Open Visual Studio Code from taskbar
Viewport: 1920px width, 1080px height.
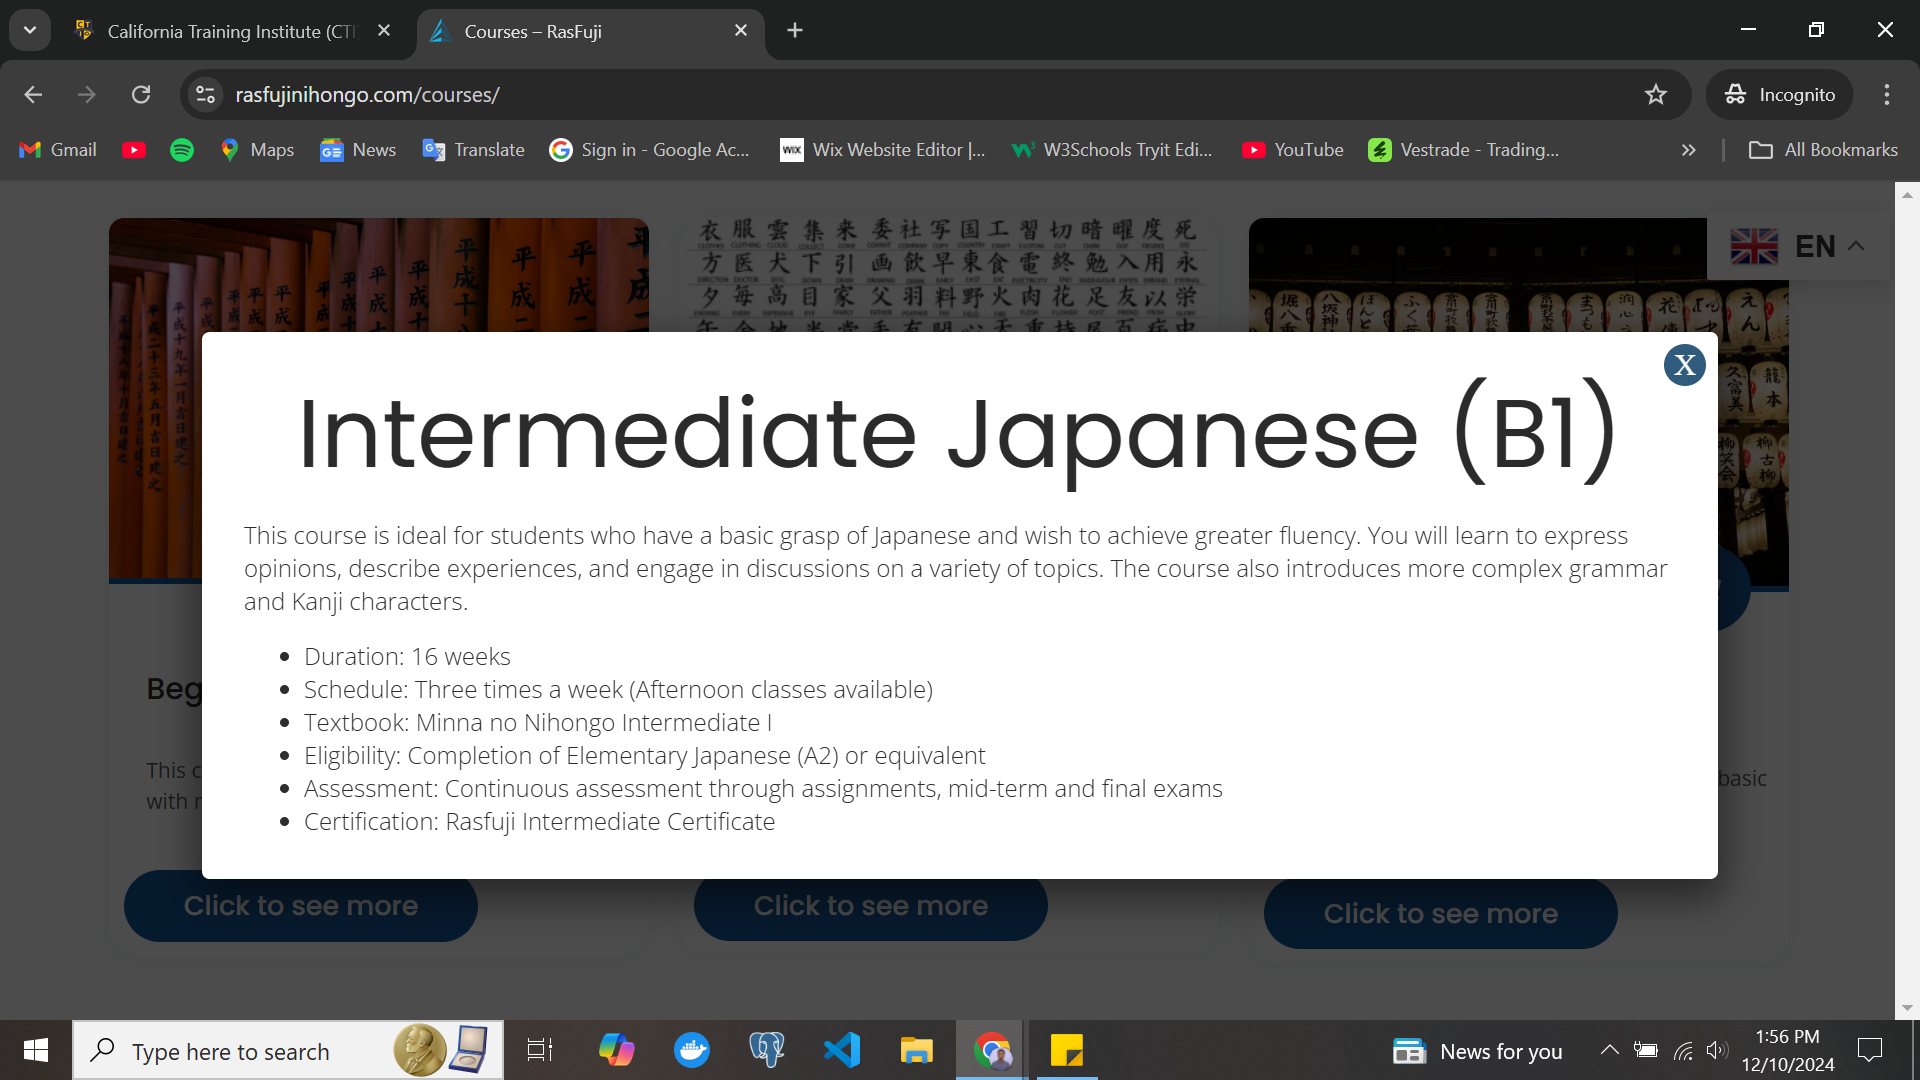pyautogui.click(x=842, y=1050)
